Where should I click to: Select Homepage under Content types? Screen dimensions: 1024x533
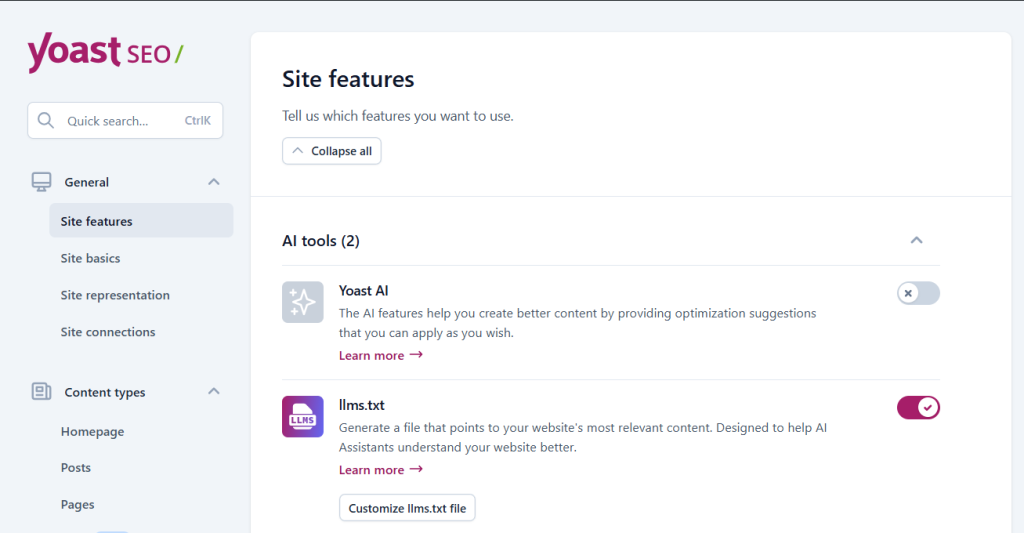[92, 432]
